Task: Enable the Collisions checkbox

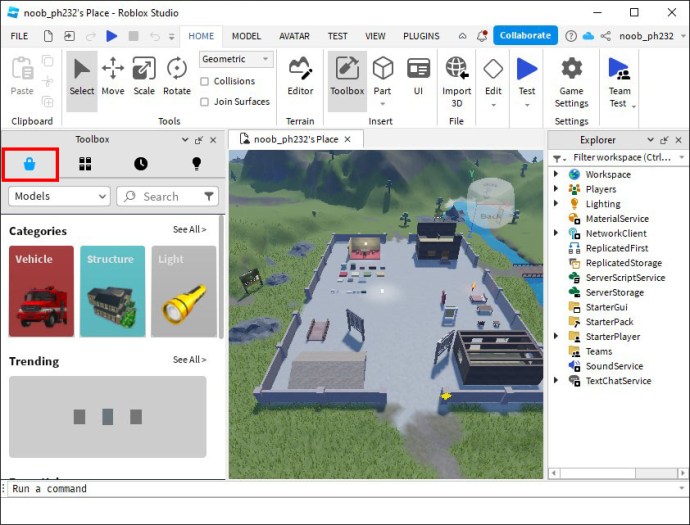Action: click(x=205, y=82)
